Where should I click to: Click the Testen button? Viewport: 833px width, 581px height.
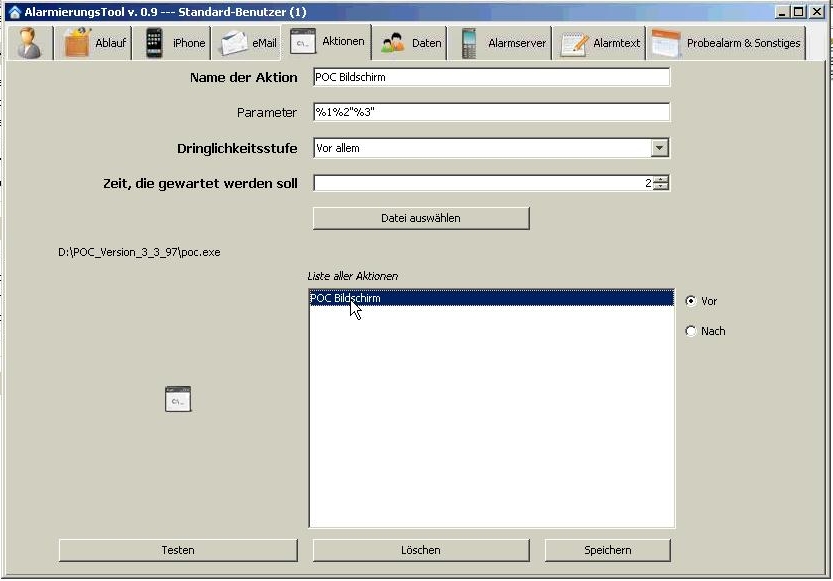178,550
